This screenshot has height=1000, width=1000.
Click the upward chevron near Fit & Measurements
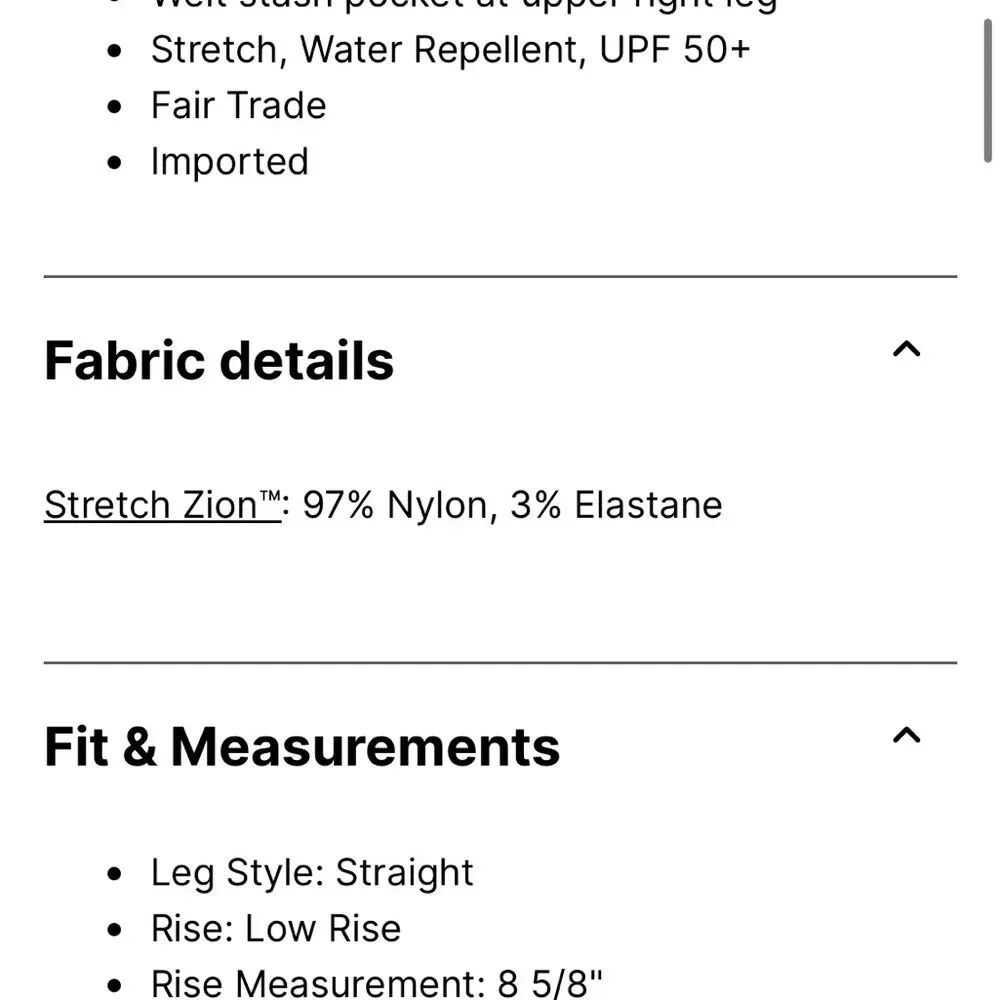click(906, 736)
